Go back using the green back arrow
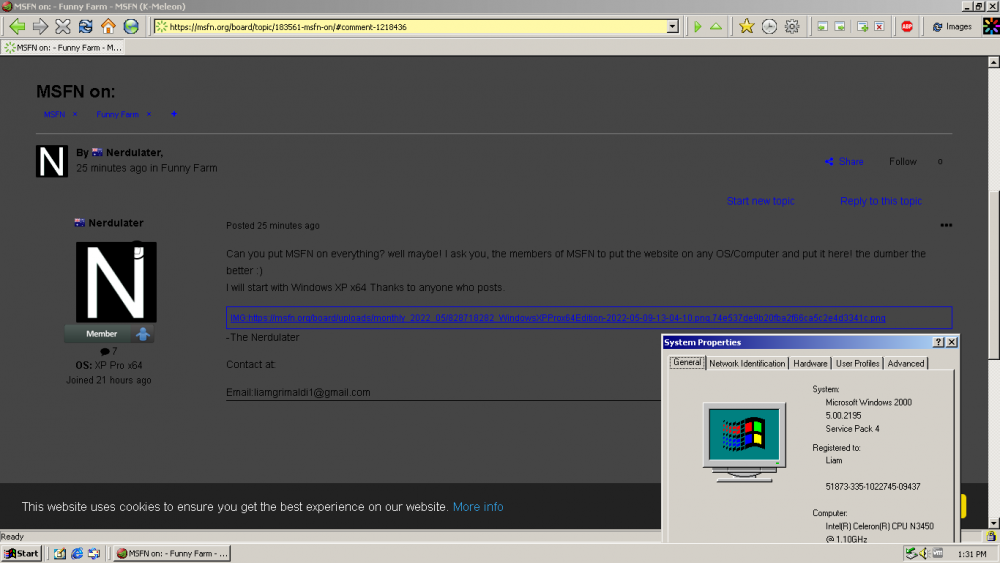This screenshot has height=563, width=1000. [17, 27]
